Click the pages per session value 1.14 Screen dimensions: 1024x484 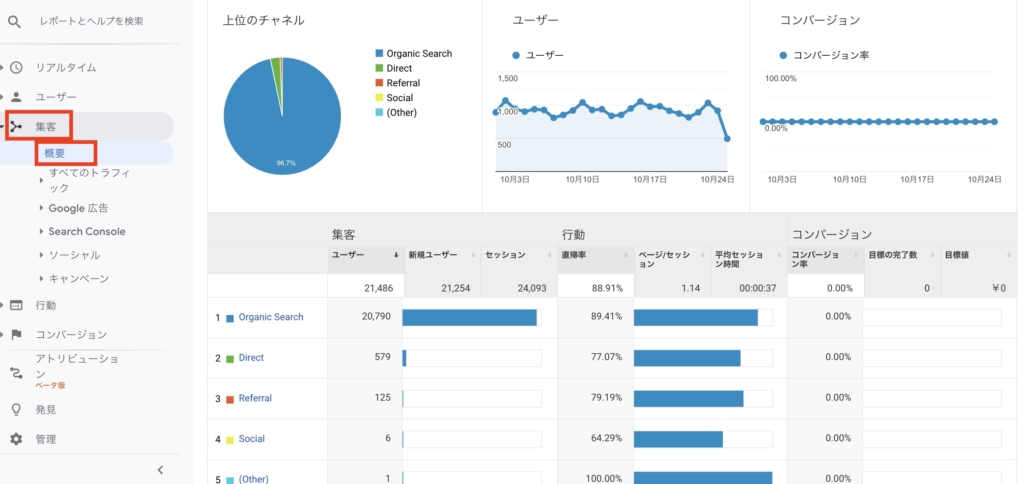tap(691, 287)
